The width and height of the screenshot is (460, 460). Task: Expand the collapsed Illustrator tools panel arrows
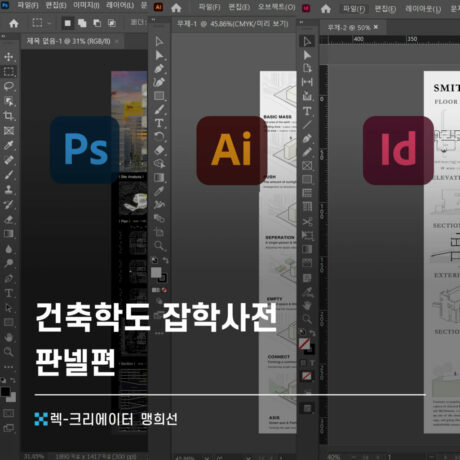[x=153, y=20]
